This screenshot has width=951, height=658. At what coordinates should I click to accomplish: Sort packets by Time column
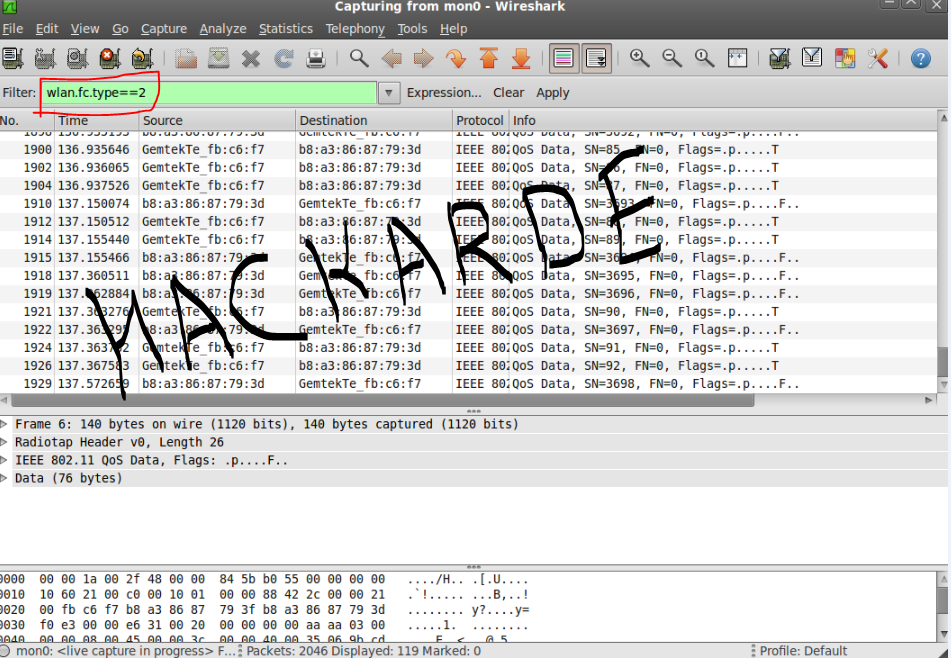[96, 120]
